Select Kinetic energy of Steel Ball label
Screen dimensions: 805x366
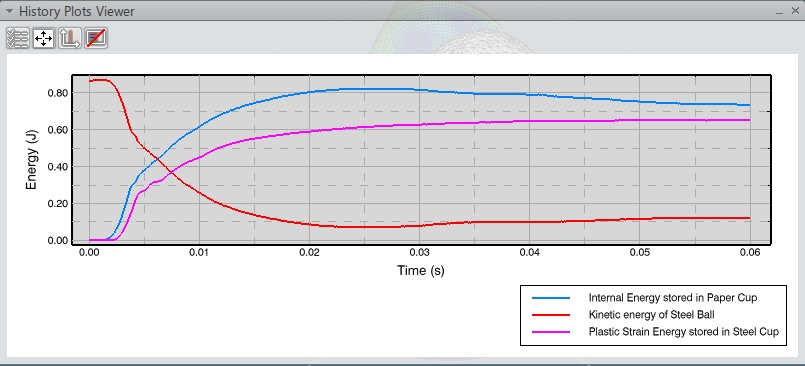[x=651, y=315]
